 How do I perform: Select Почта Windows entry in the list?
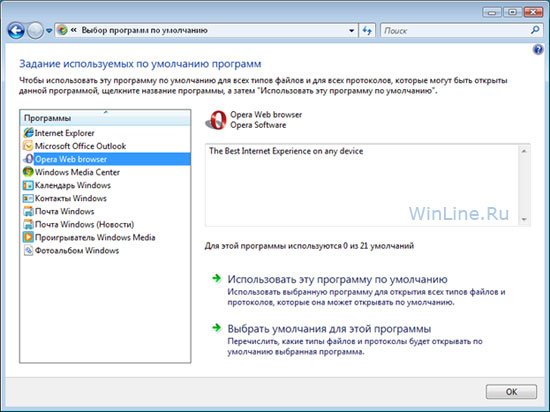pos(65,211)
